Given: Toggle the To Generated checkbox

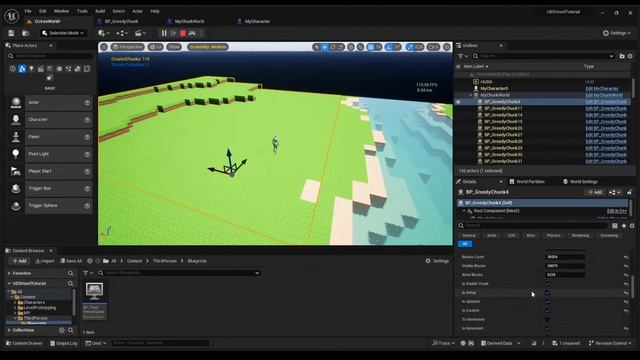Looking at the screenshot, I should pos(548,320).
